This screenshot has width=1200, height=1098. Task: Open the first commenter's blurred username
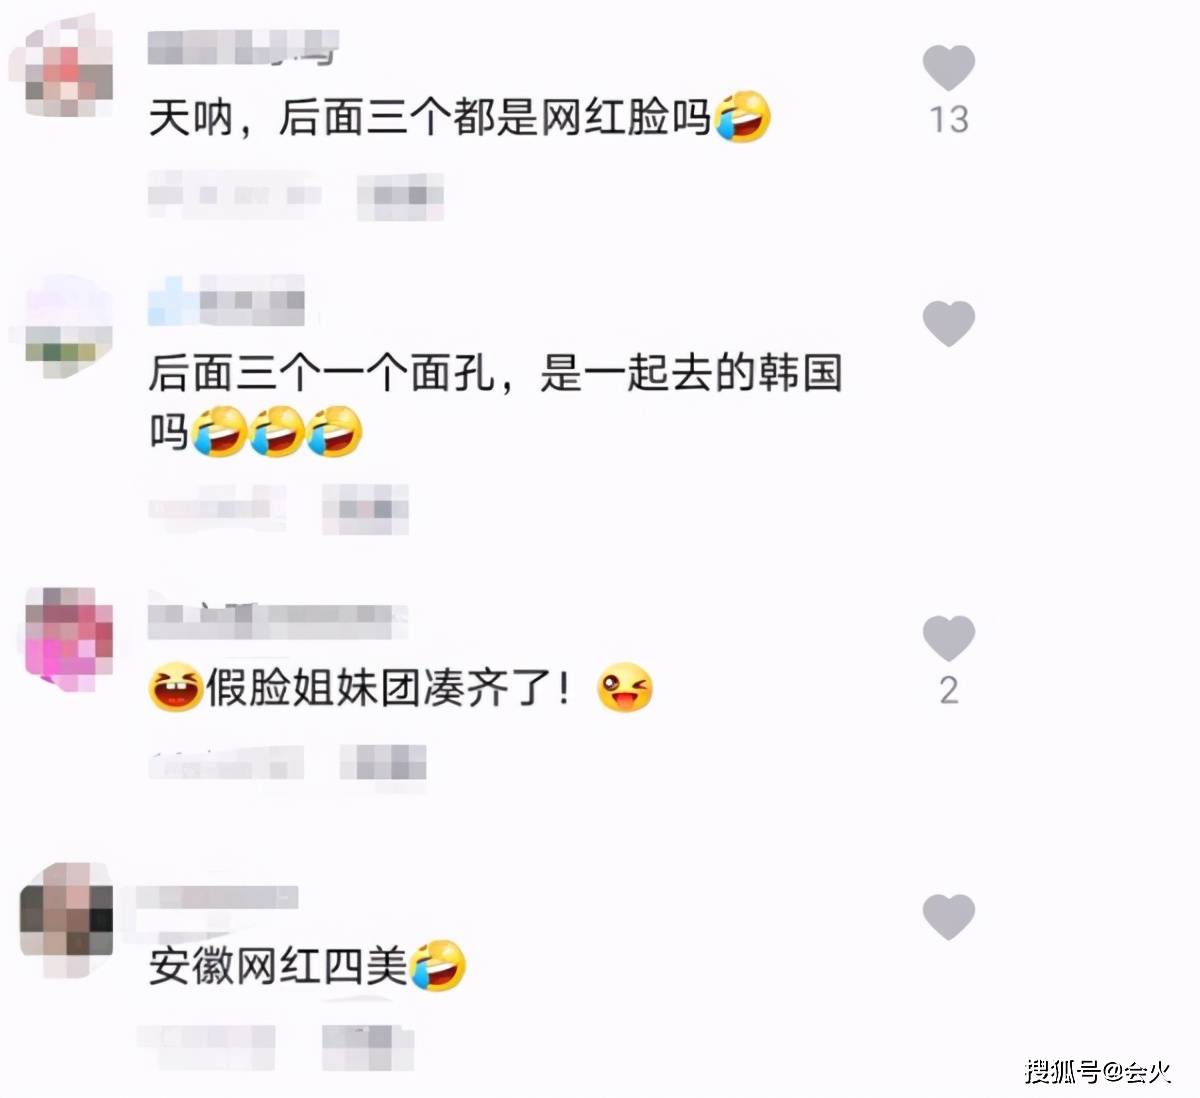pyautogui.click(x=243, y=48)
